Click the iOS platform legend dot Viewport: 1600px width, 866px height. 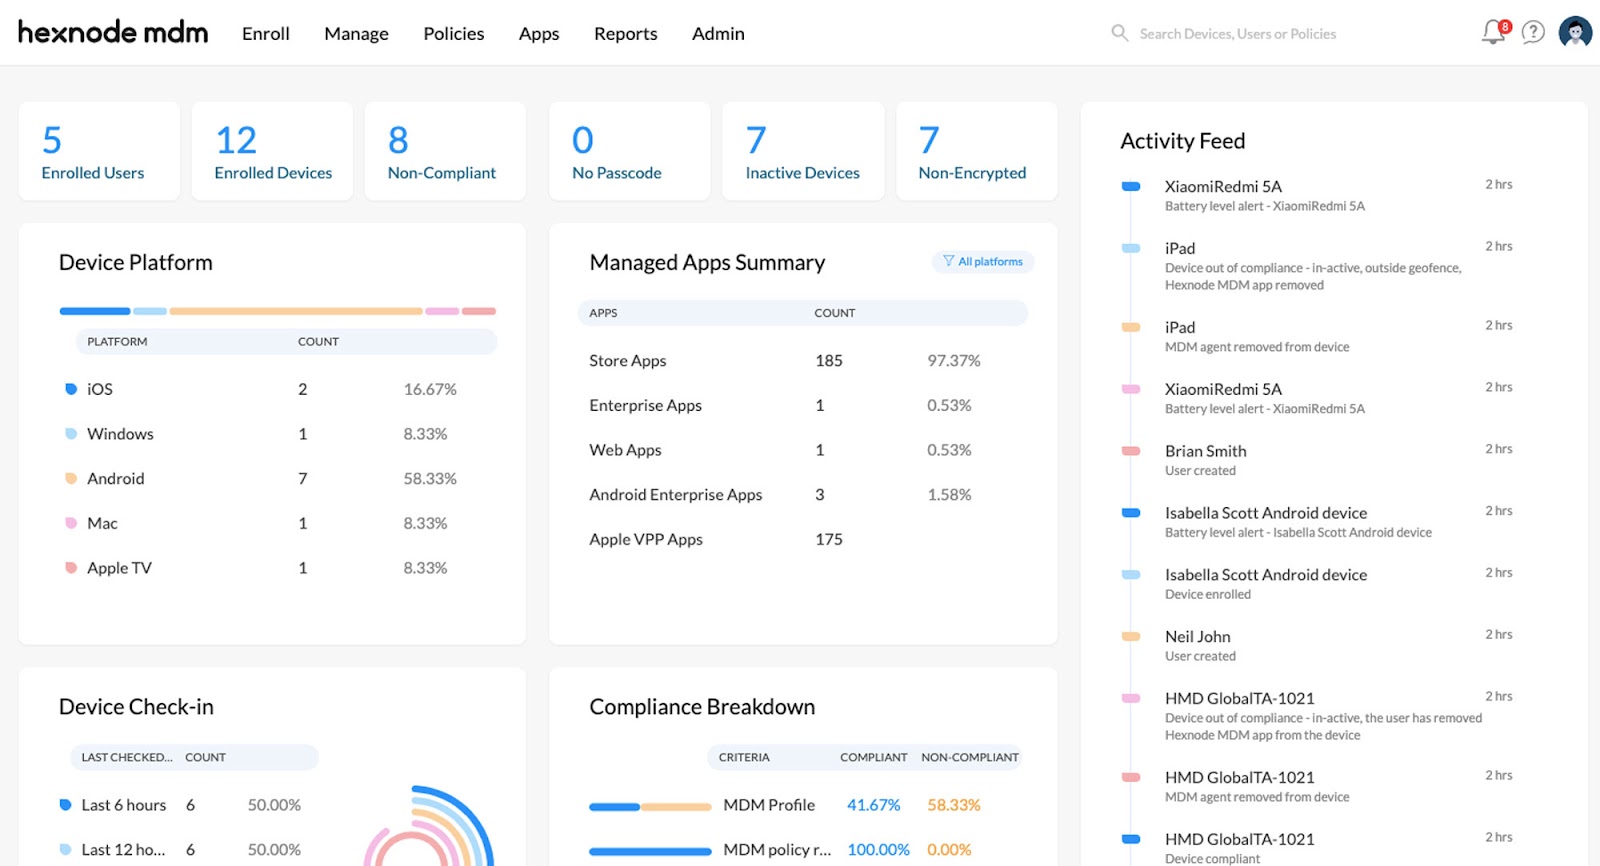coord(71,389)
